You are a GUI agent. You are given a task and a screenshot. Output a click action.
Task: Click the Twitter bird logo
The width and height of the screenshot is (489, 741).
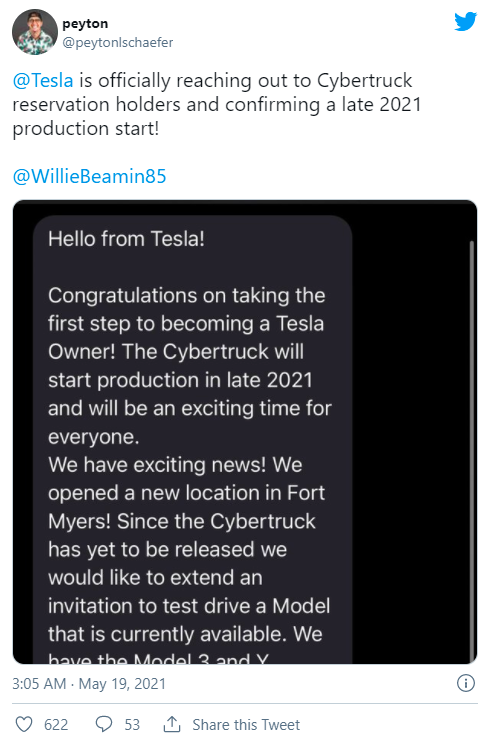click(x=465, y=21)
